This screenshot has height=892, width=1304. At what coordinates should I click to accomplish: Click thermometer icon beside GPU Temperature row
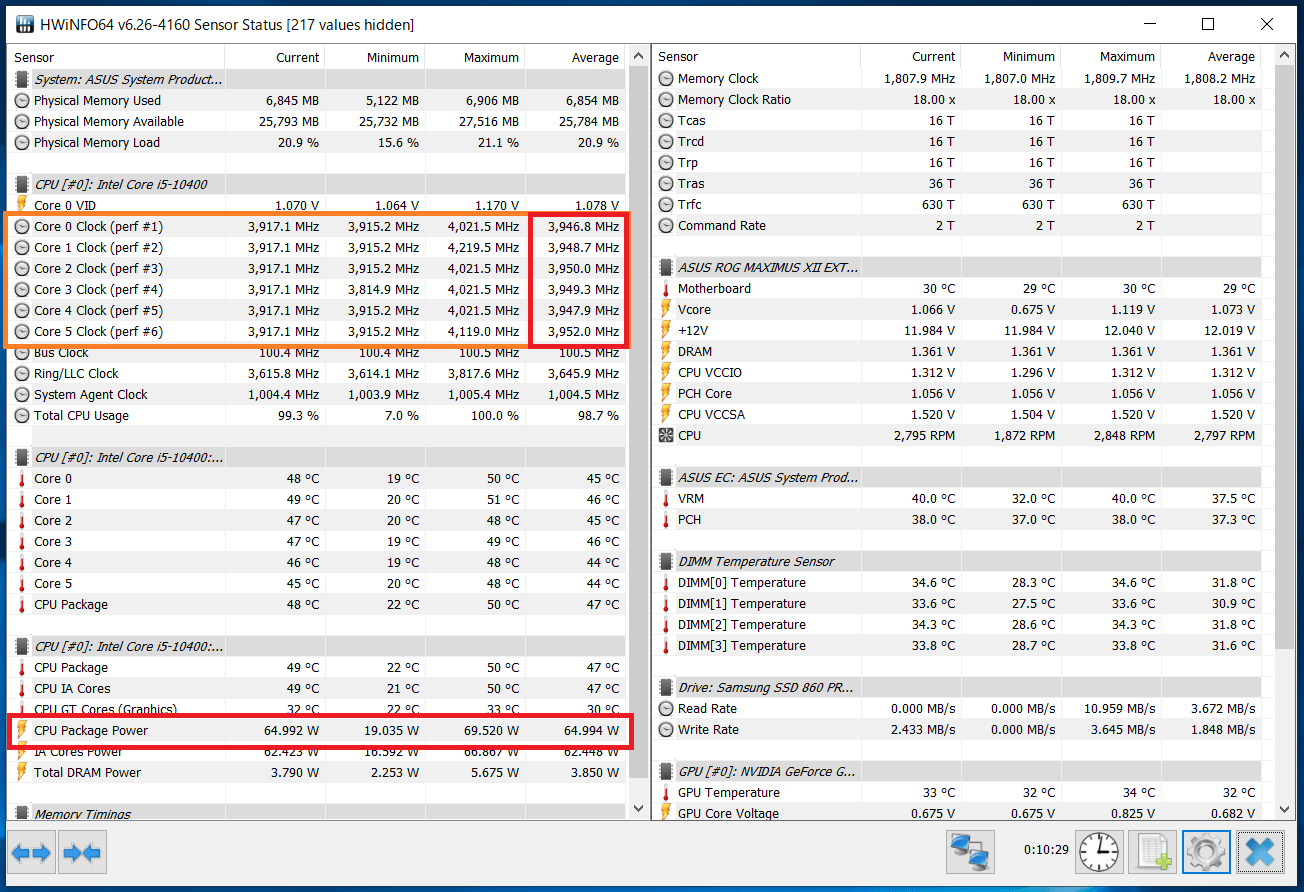coord(666,792)
